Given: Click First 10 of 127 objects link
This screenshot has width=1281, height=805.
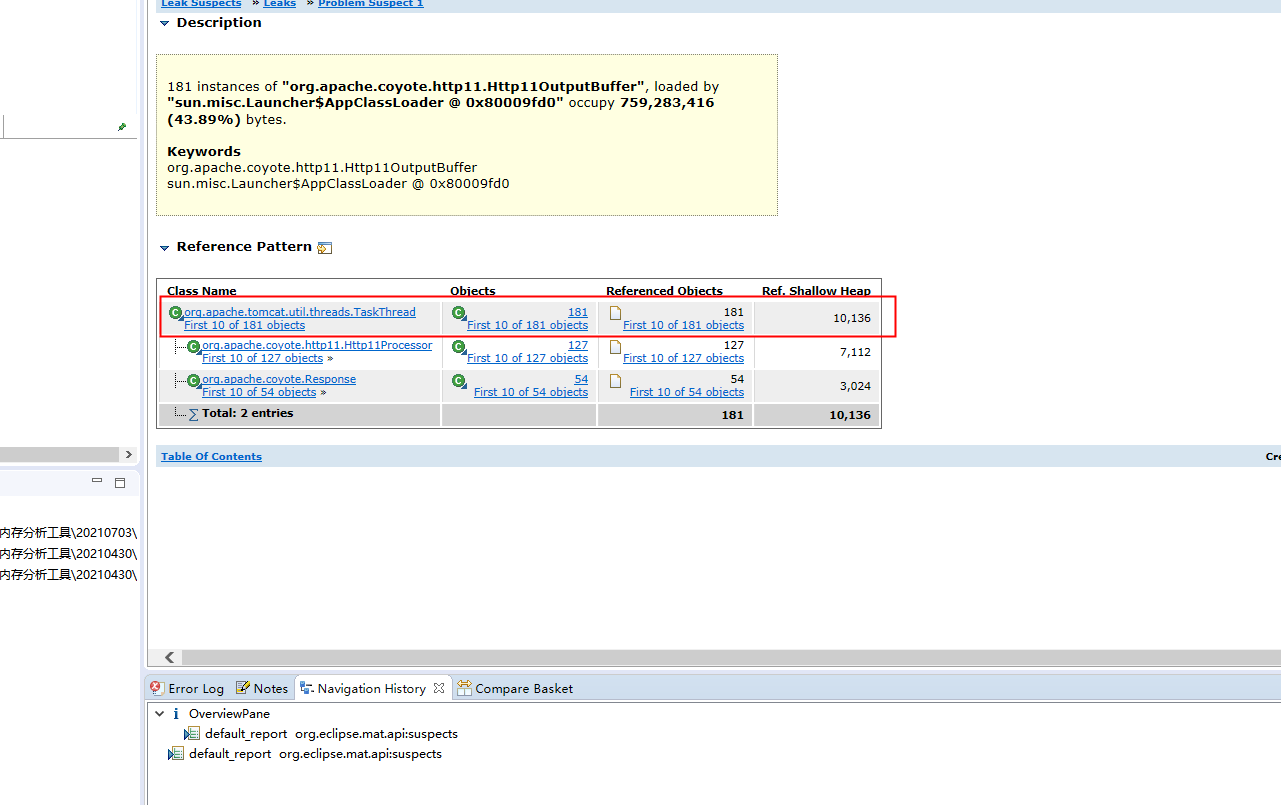Looking at the screenshot, I should (530, 358).
